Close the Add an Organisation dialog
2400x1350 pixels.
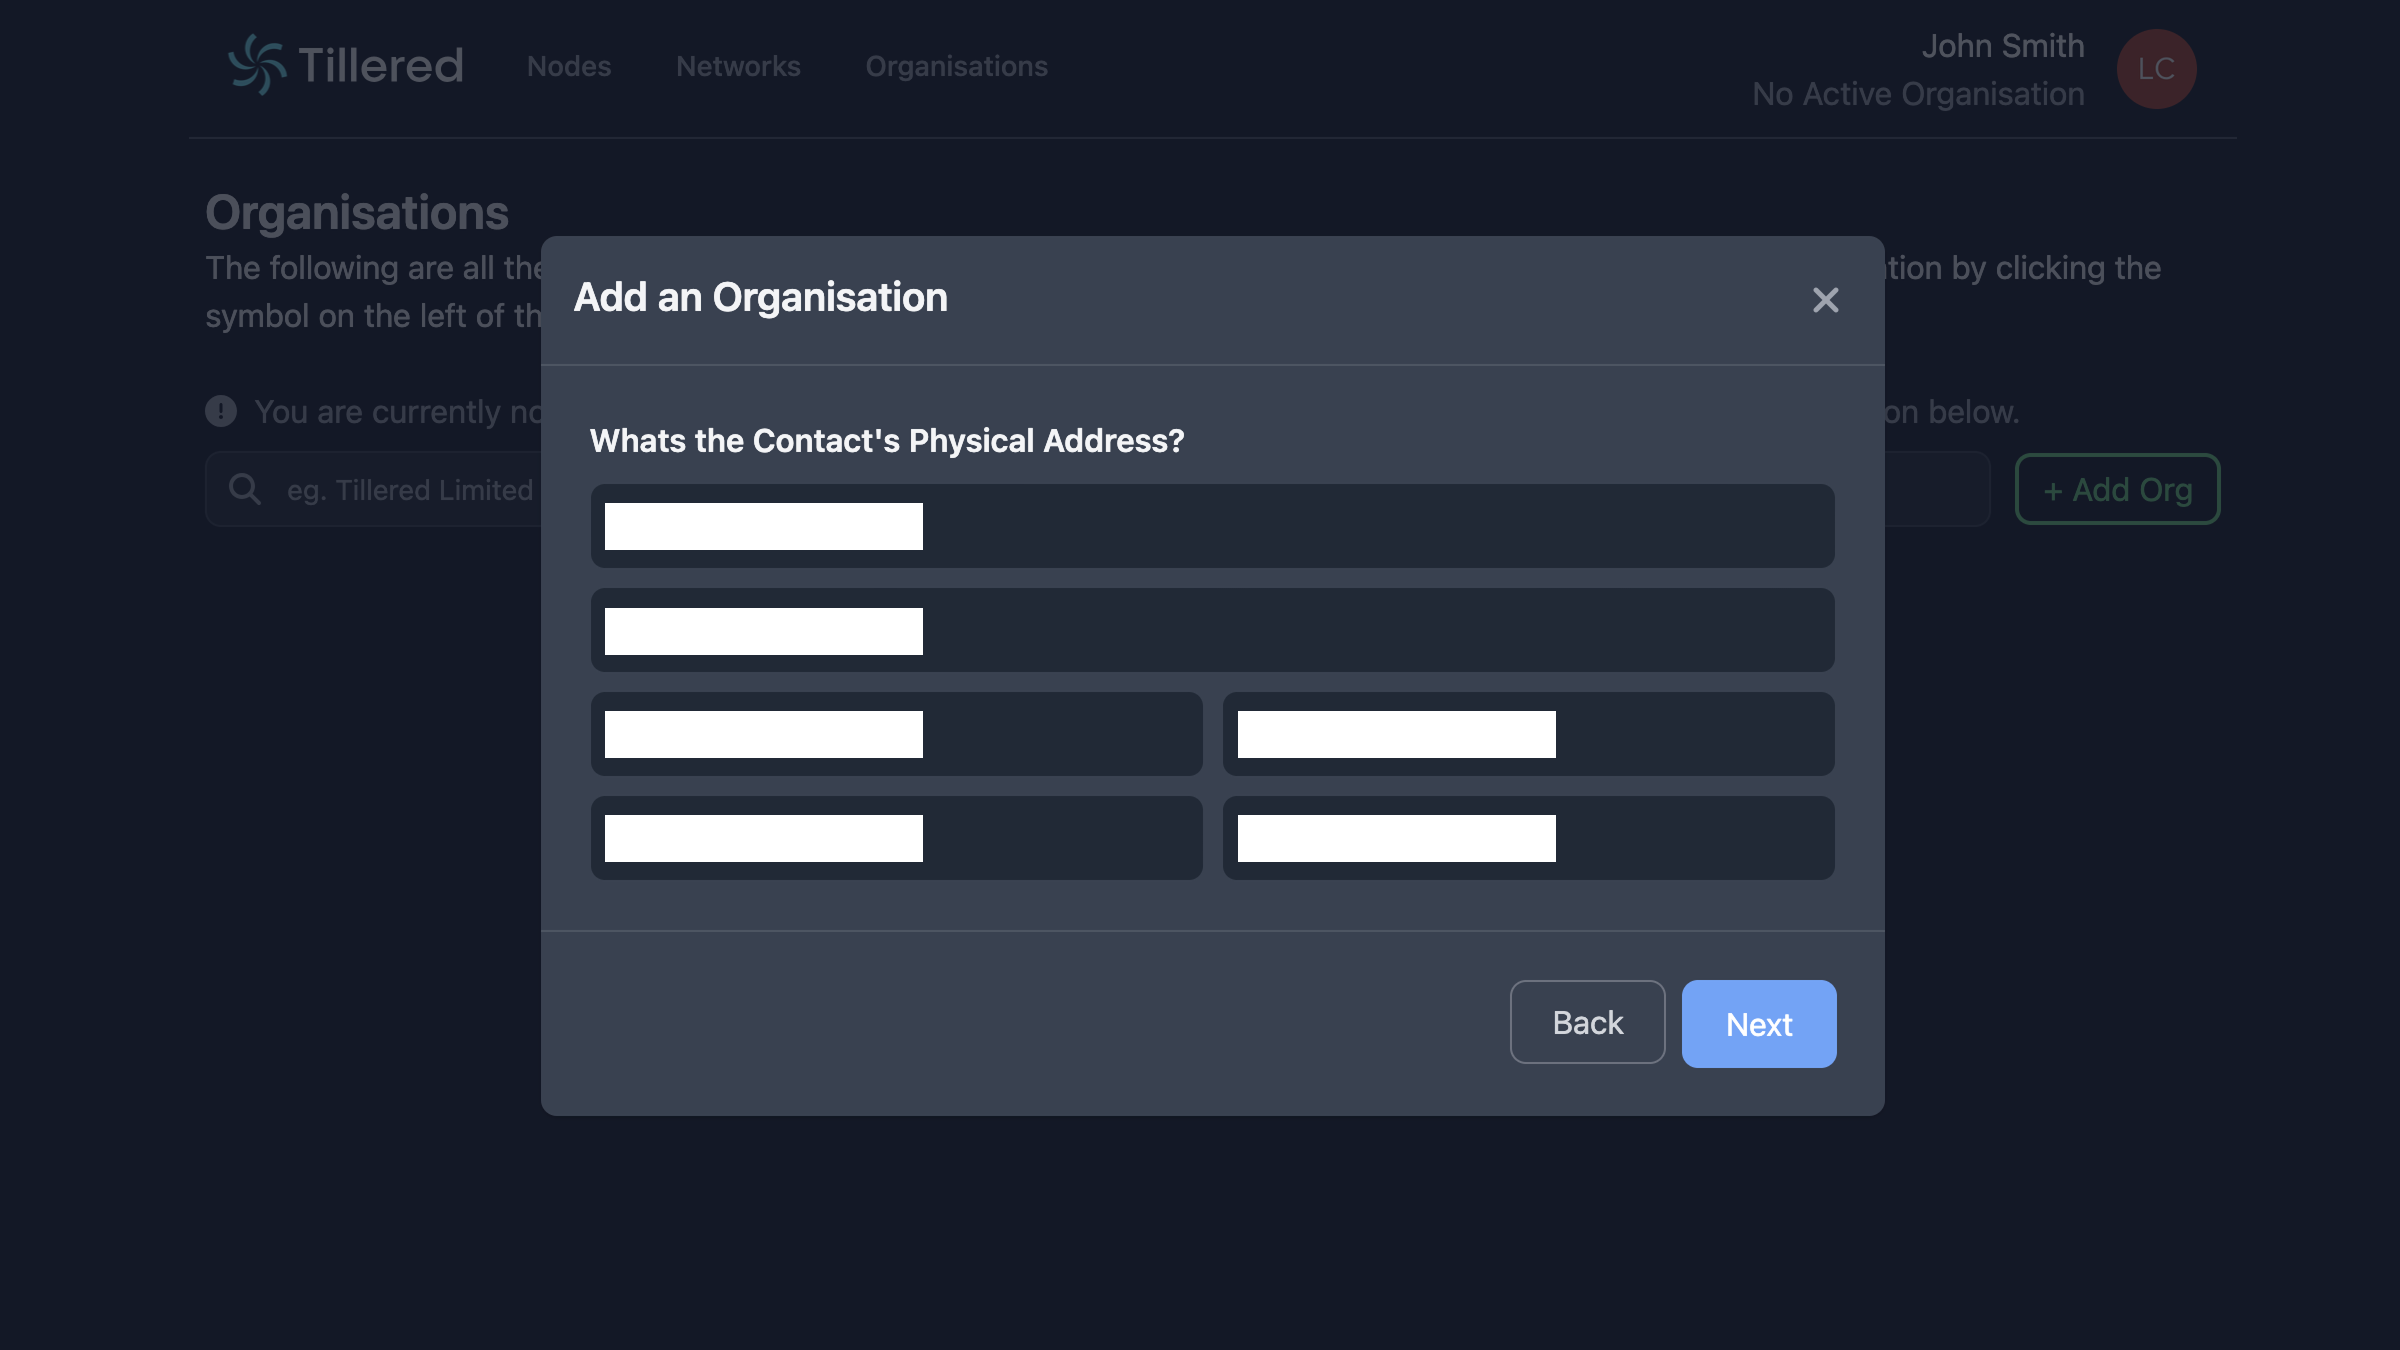(1825, 300)
